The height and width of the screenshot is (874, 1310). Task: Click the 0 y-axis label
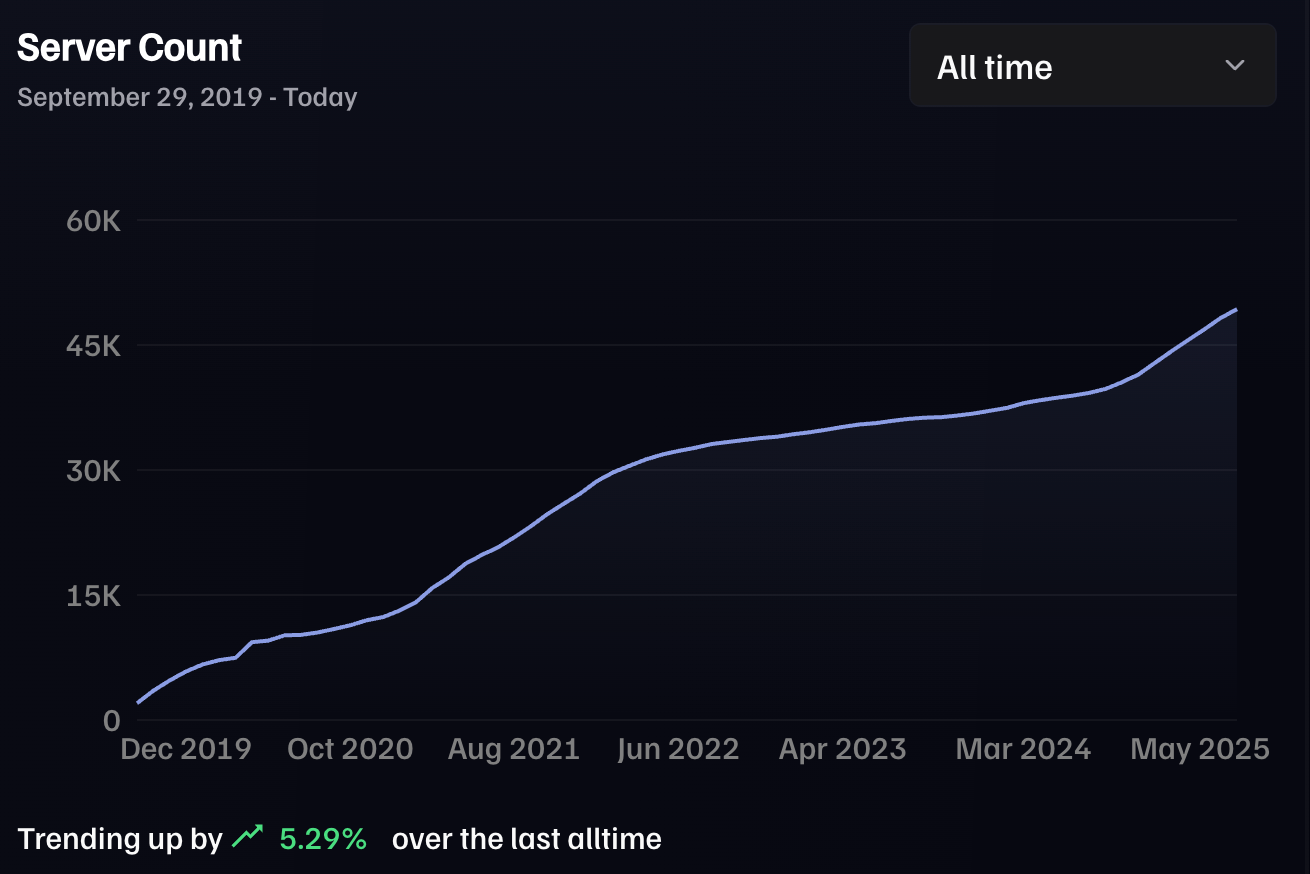click(x=111, y=720)
